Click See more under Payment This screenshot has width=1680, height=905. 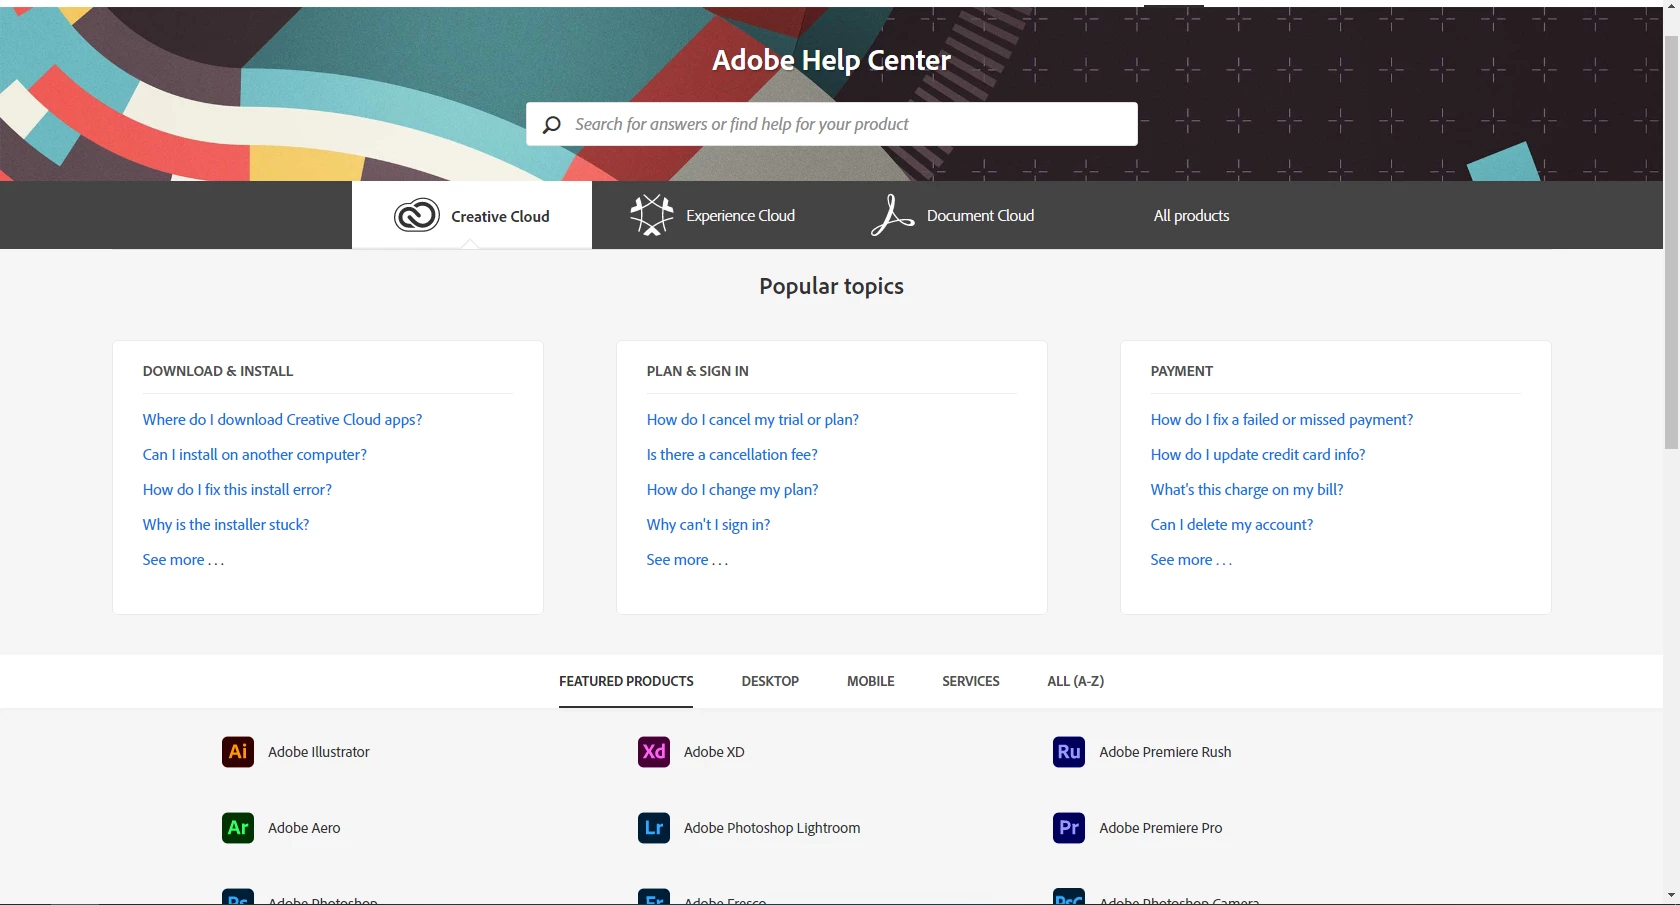click(1191, 560)
